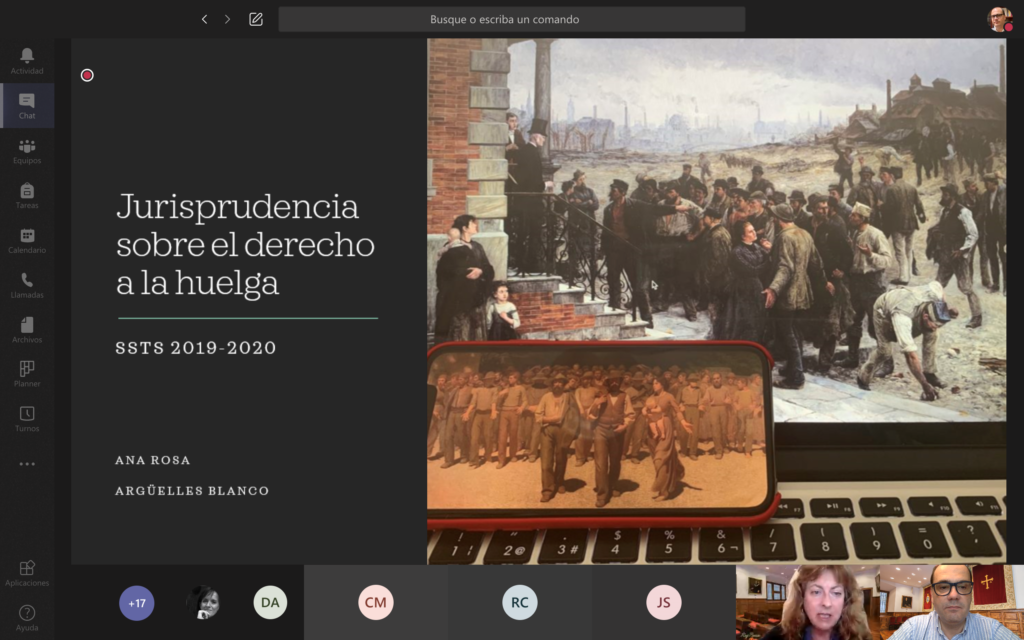Open Archivos files section
The height and width of the screenshot is (640, 1024).
point(27,329)
